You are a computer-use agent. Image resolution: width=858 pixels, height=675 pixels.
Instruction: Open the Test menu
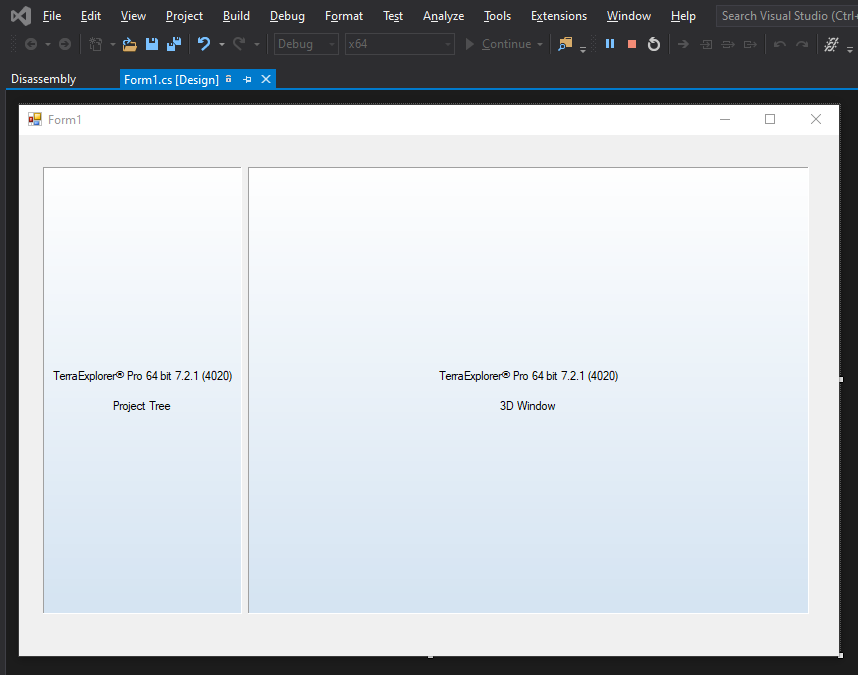[393, 16]
